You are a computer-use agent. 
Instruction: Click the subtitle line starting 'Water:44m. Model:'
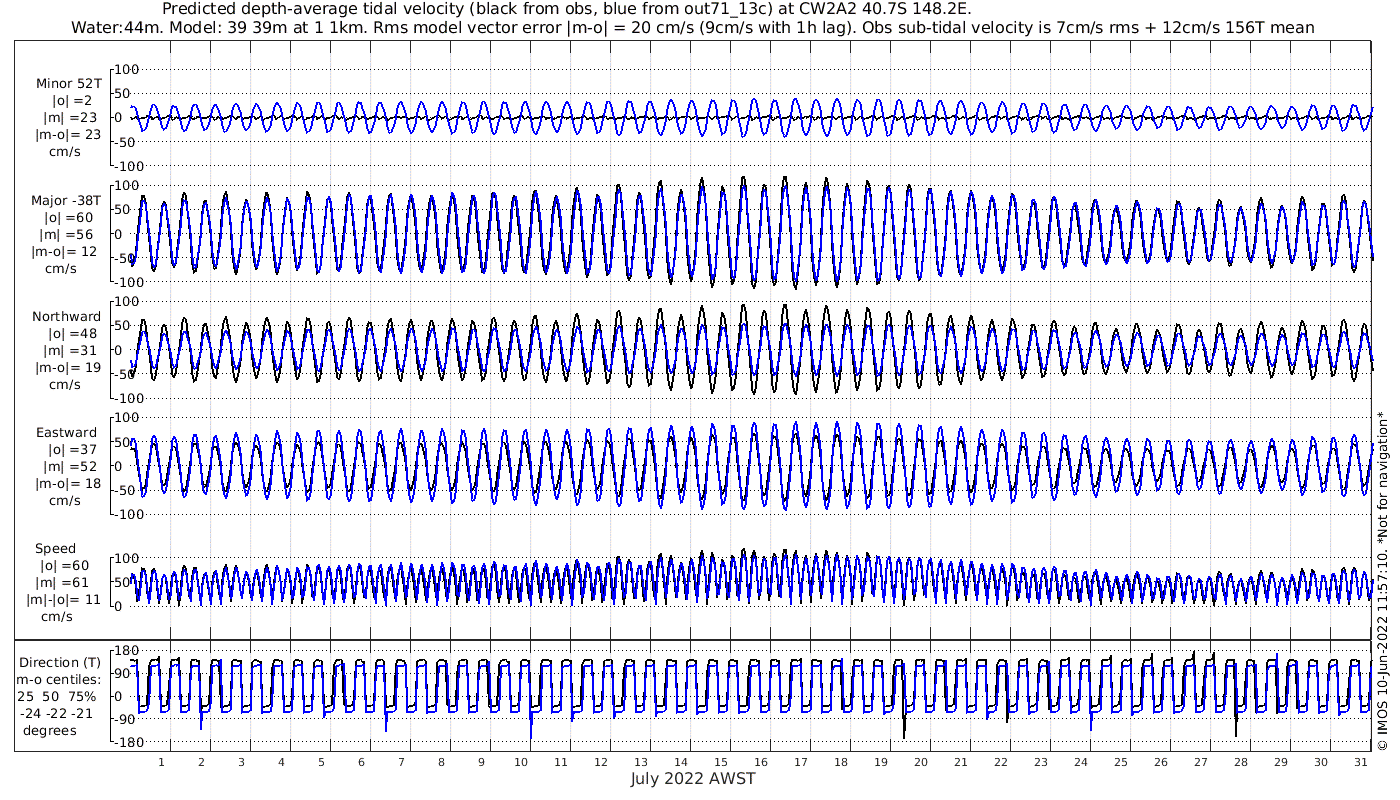tap(692, 27)
